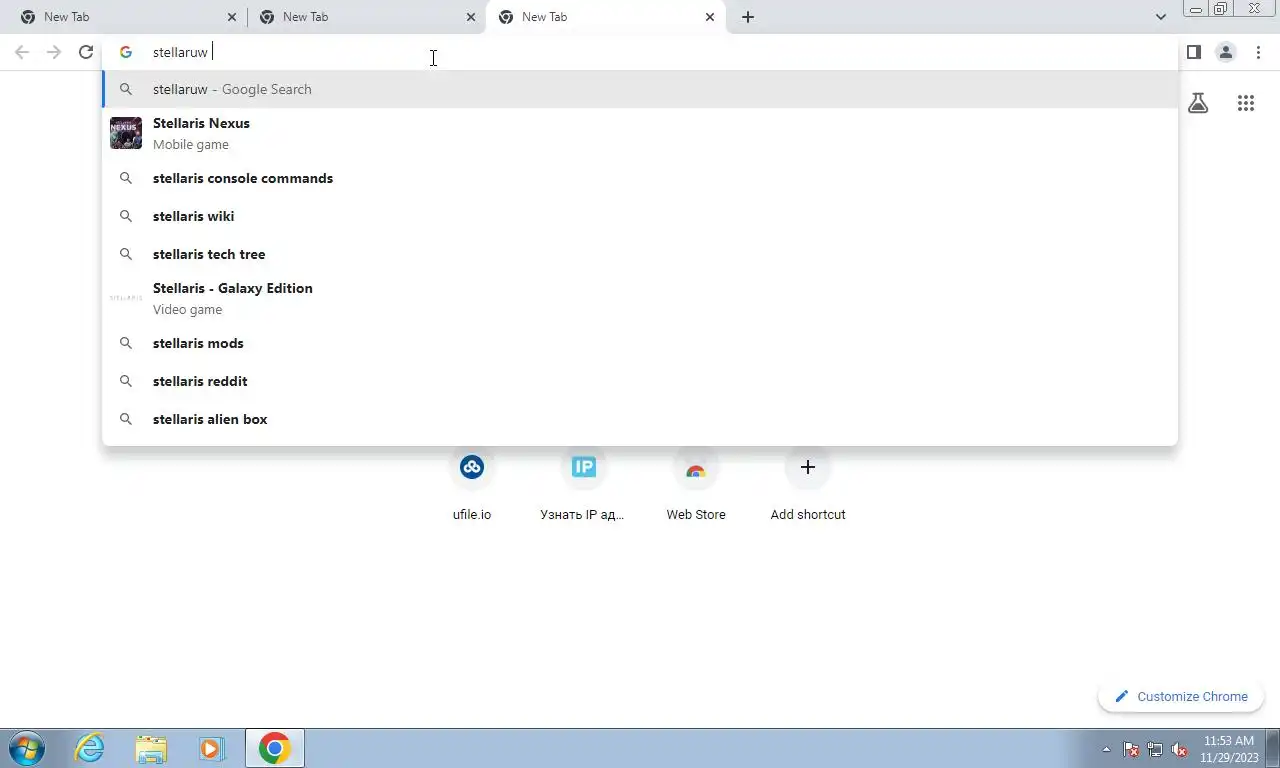This screenshot has height=768, width=1280.
Task: Click the address bar text field
Action: [x=640, y=52]
